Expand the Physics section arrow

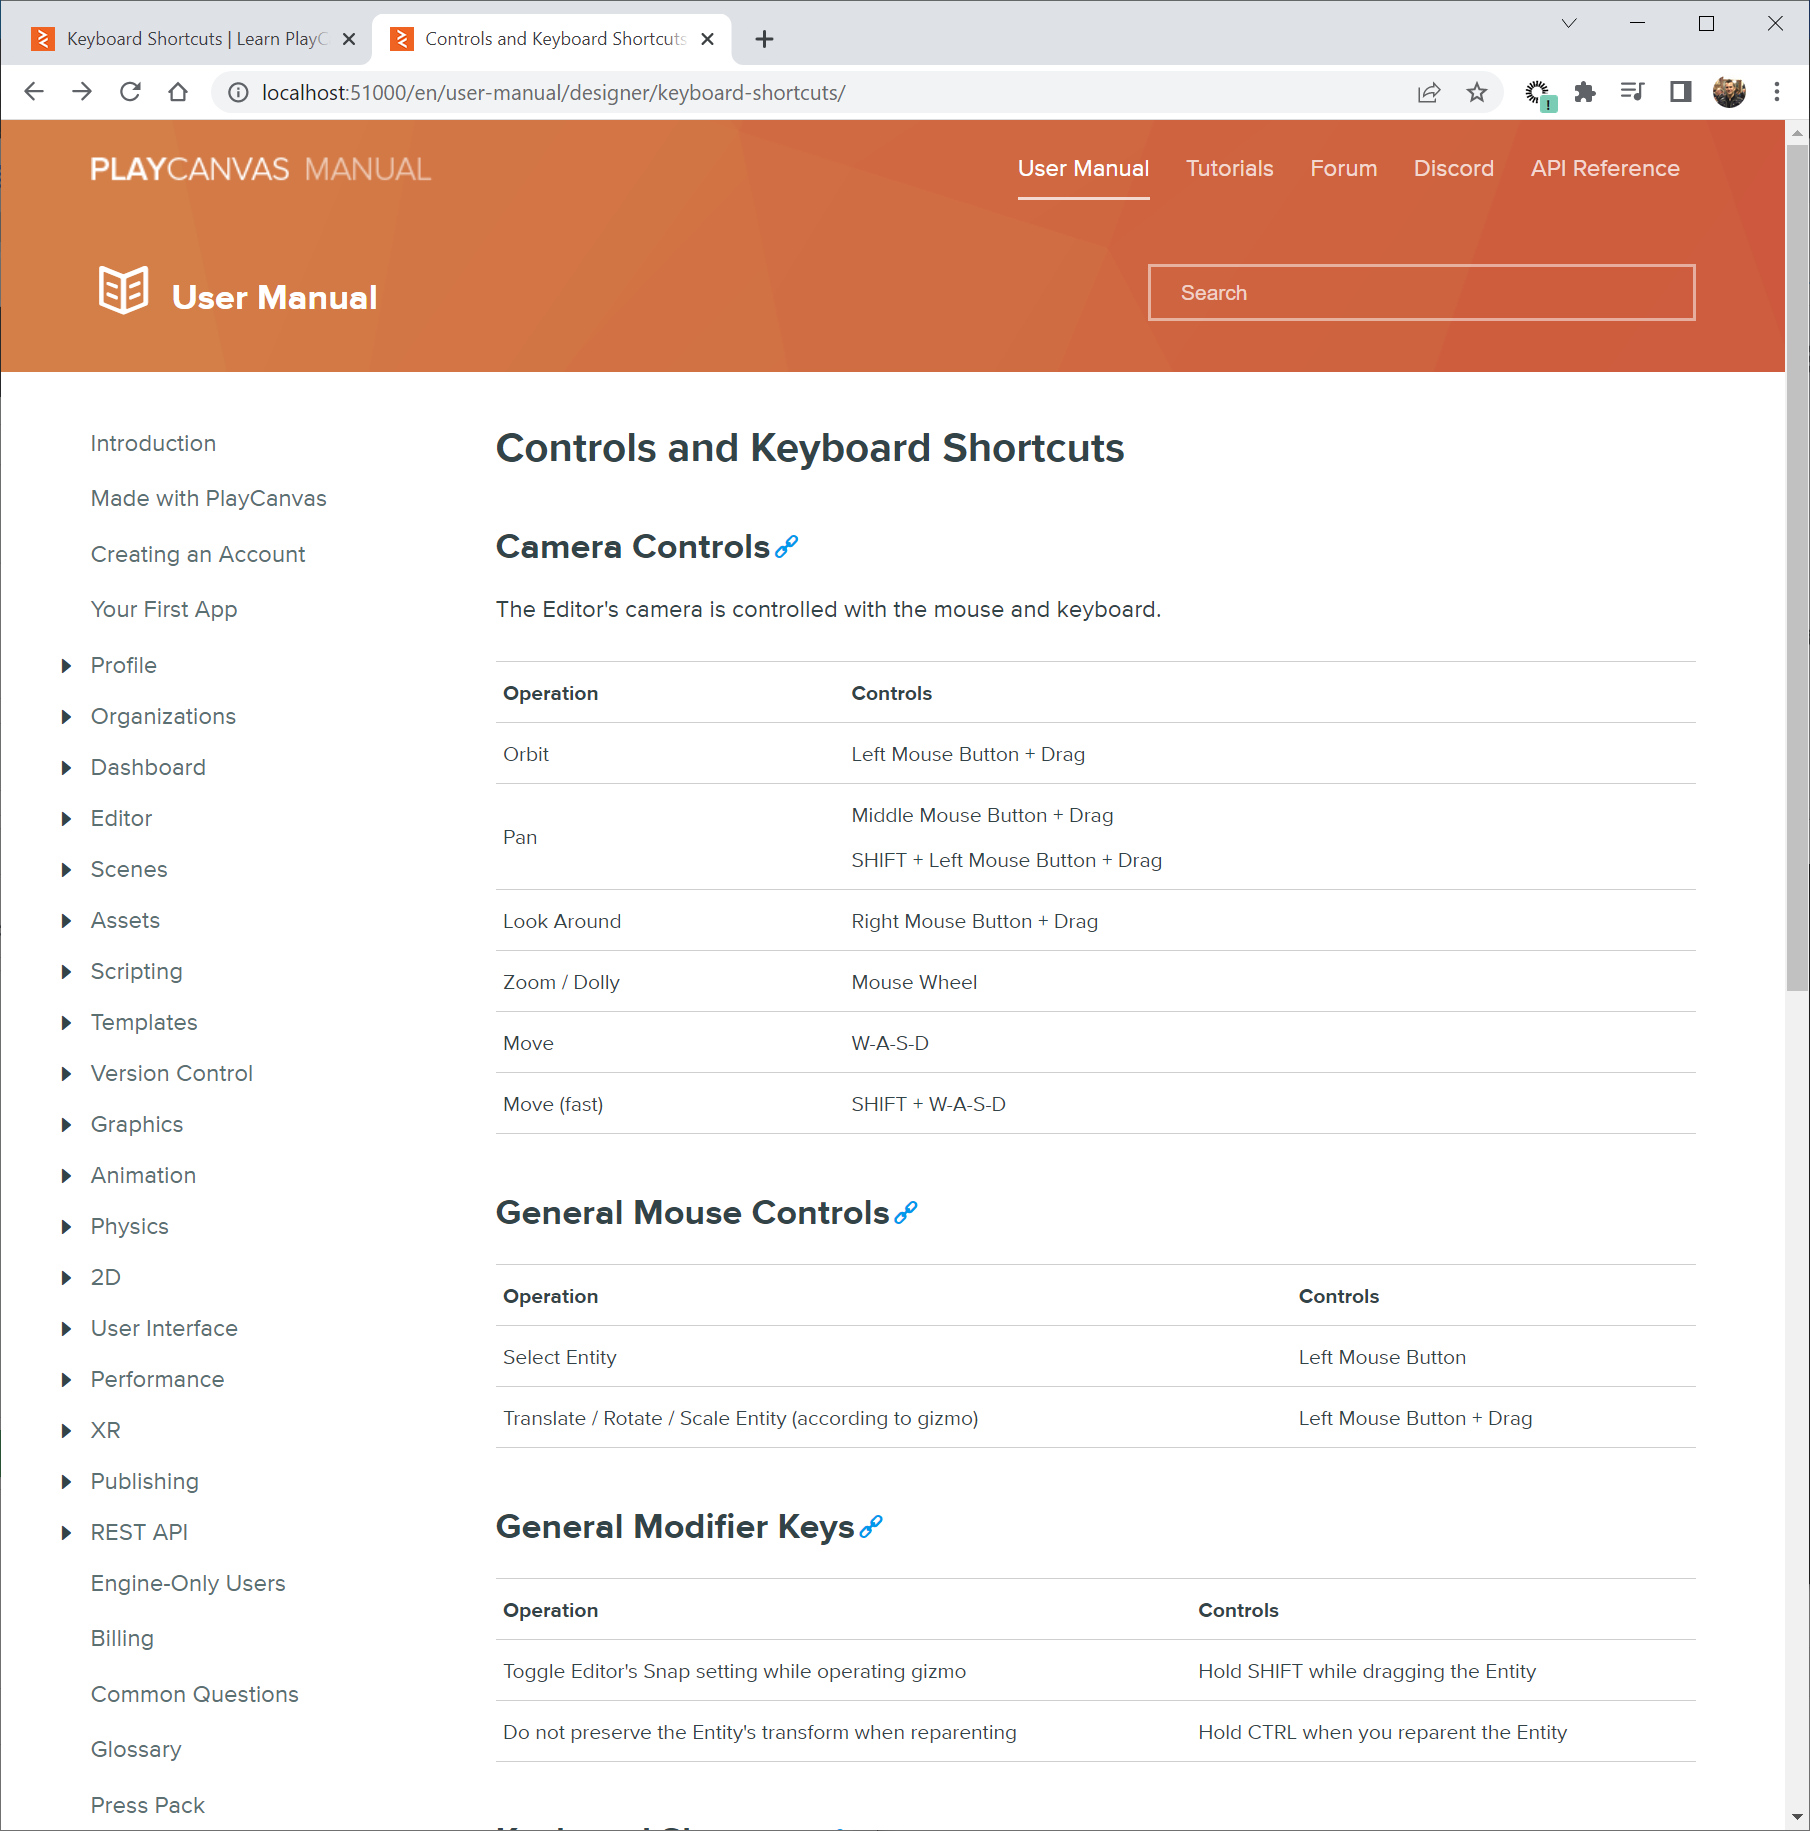point(66,1226)
